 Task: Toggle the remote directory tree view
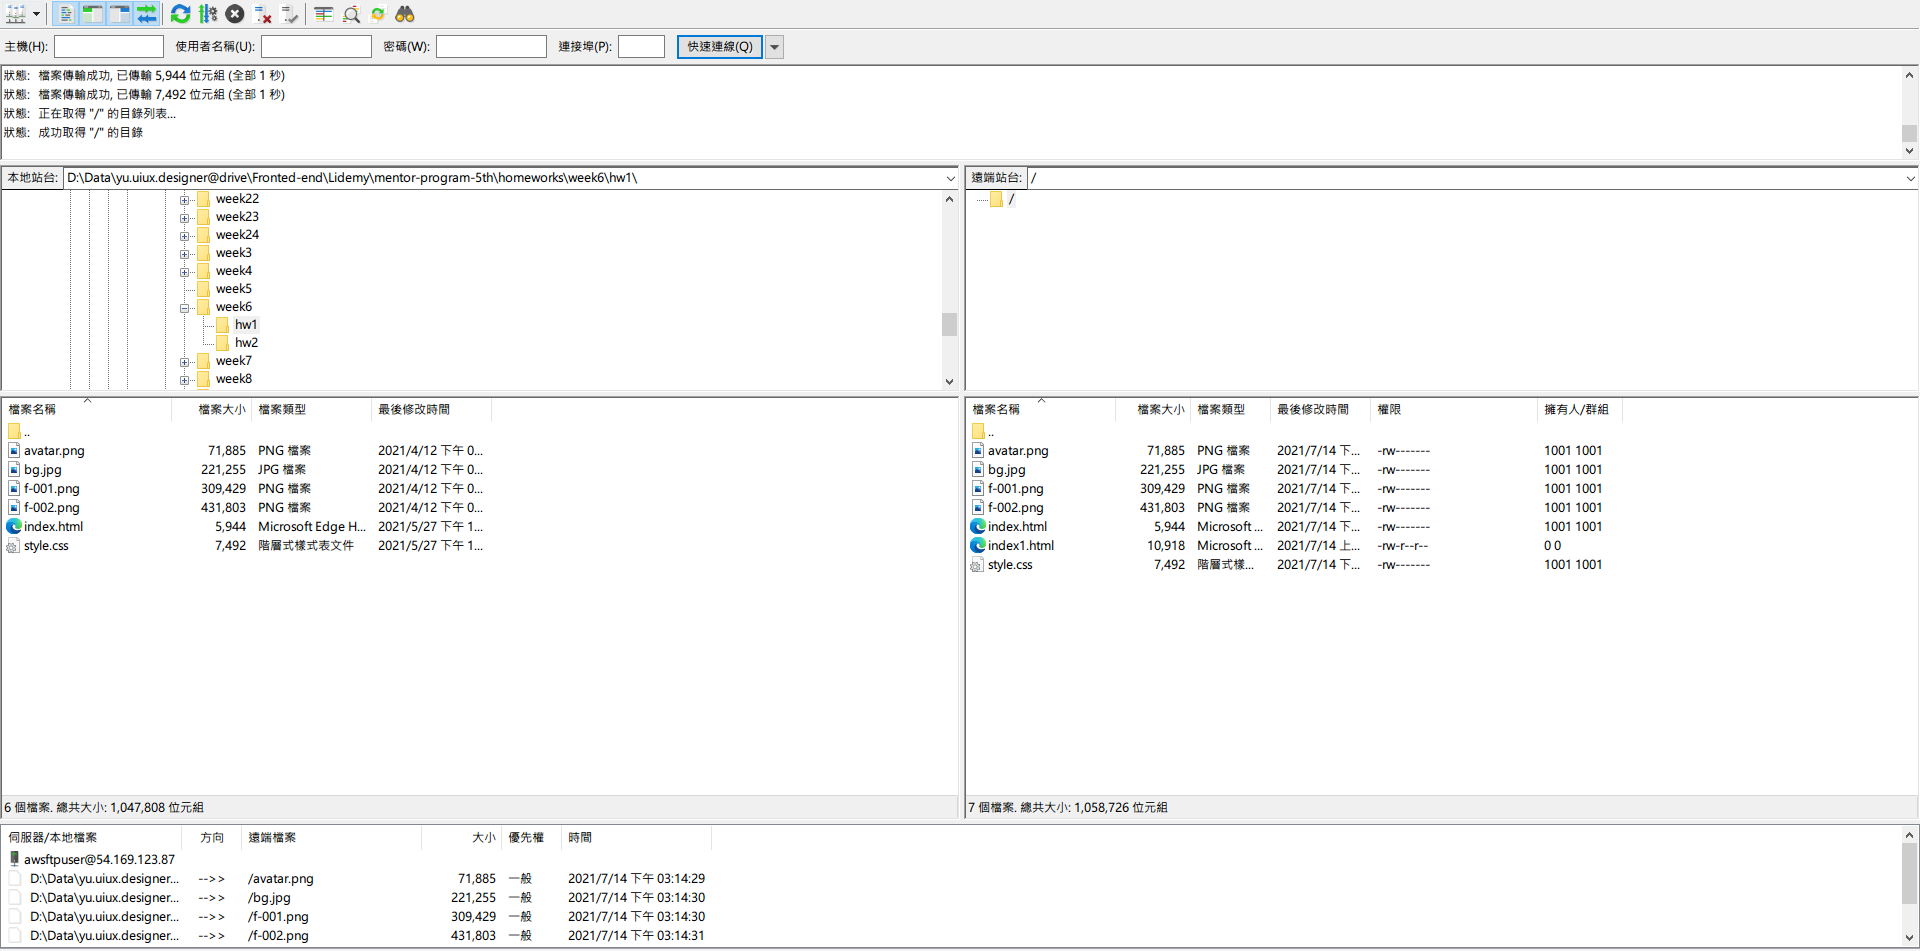(x=119, y=14)
